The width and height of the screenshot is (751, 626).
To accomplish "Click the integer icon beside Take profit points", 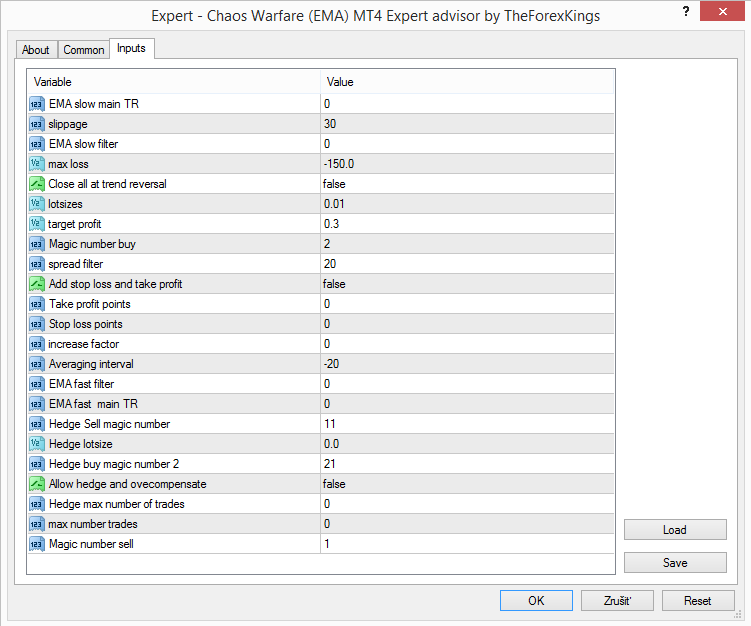I will (x=37, y=304).
